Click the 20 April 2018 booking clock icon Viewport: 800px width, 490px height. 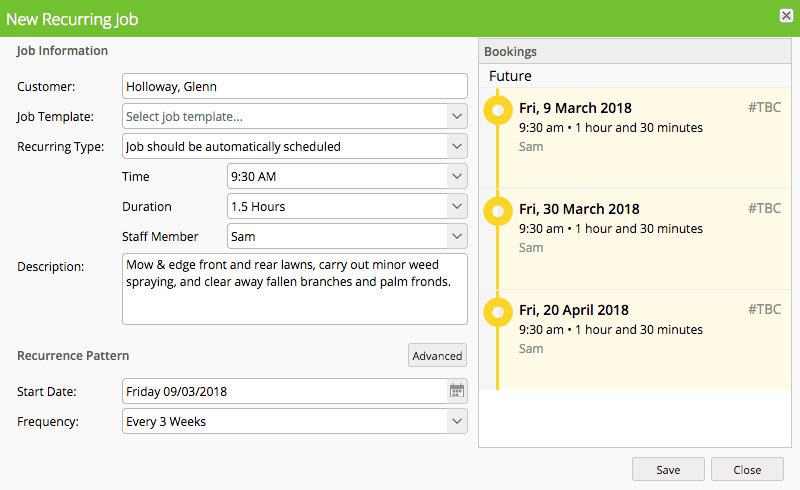(x=496, y=311)
